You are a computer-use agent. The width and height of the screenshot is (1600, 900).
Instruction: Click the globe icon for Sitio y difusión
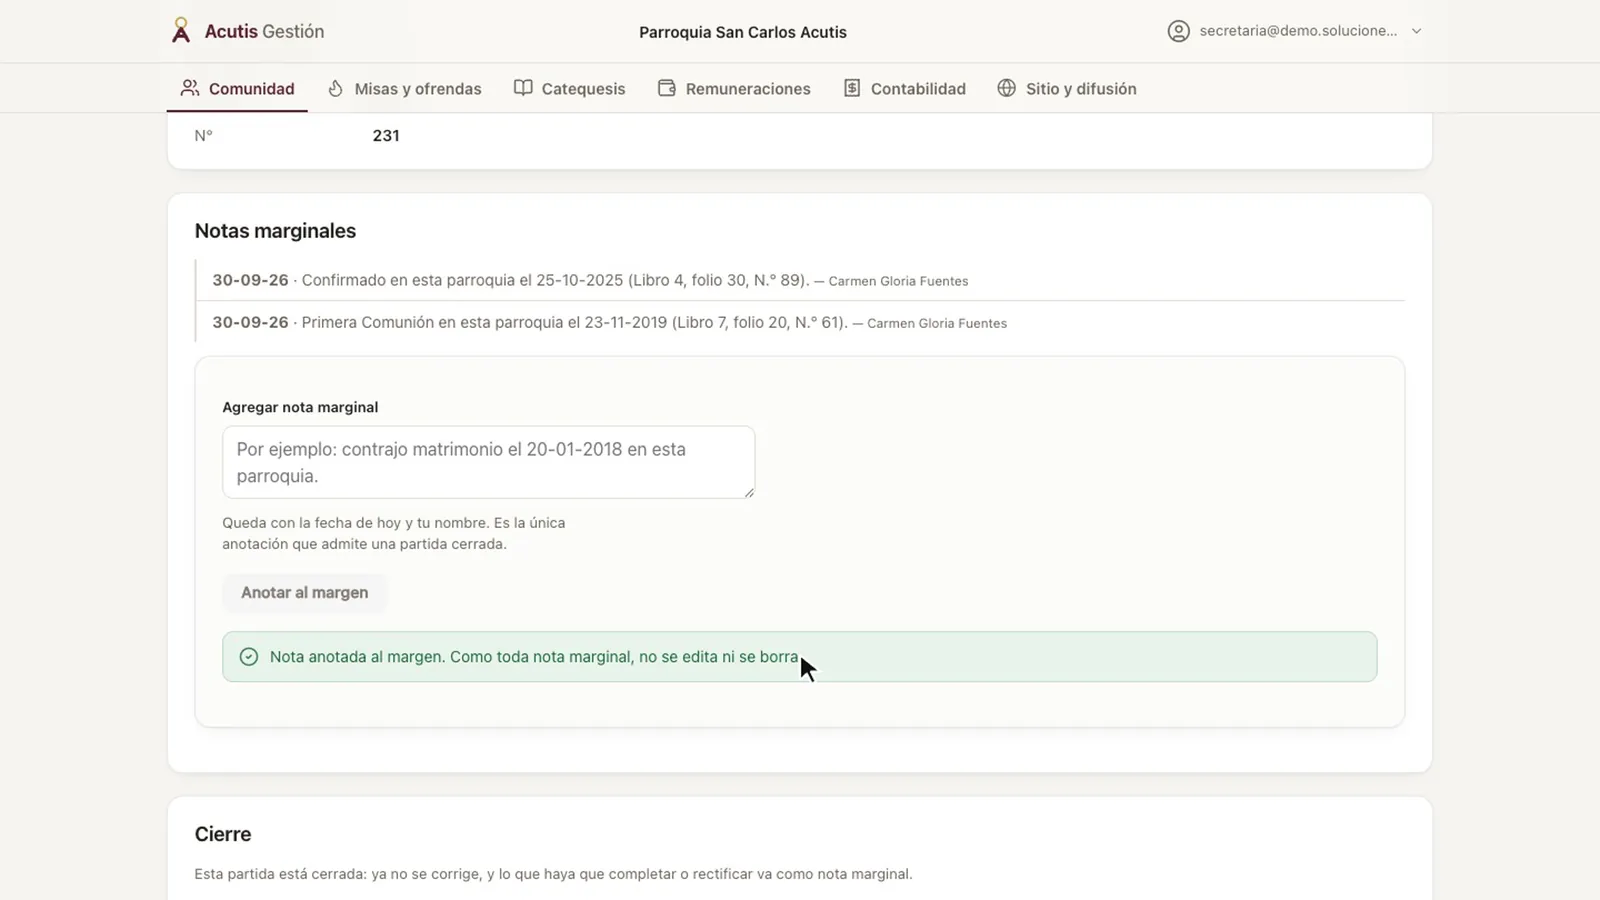1007,88
